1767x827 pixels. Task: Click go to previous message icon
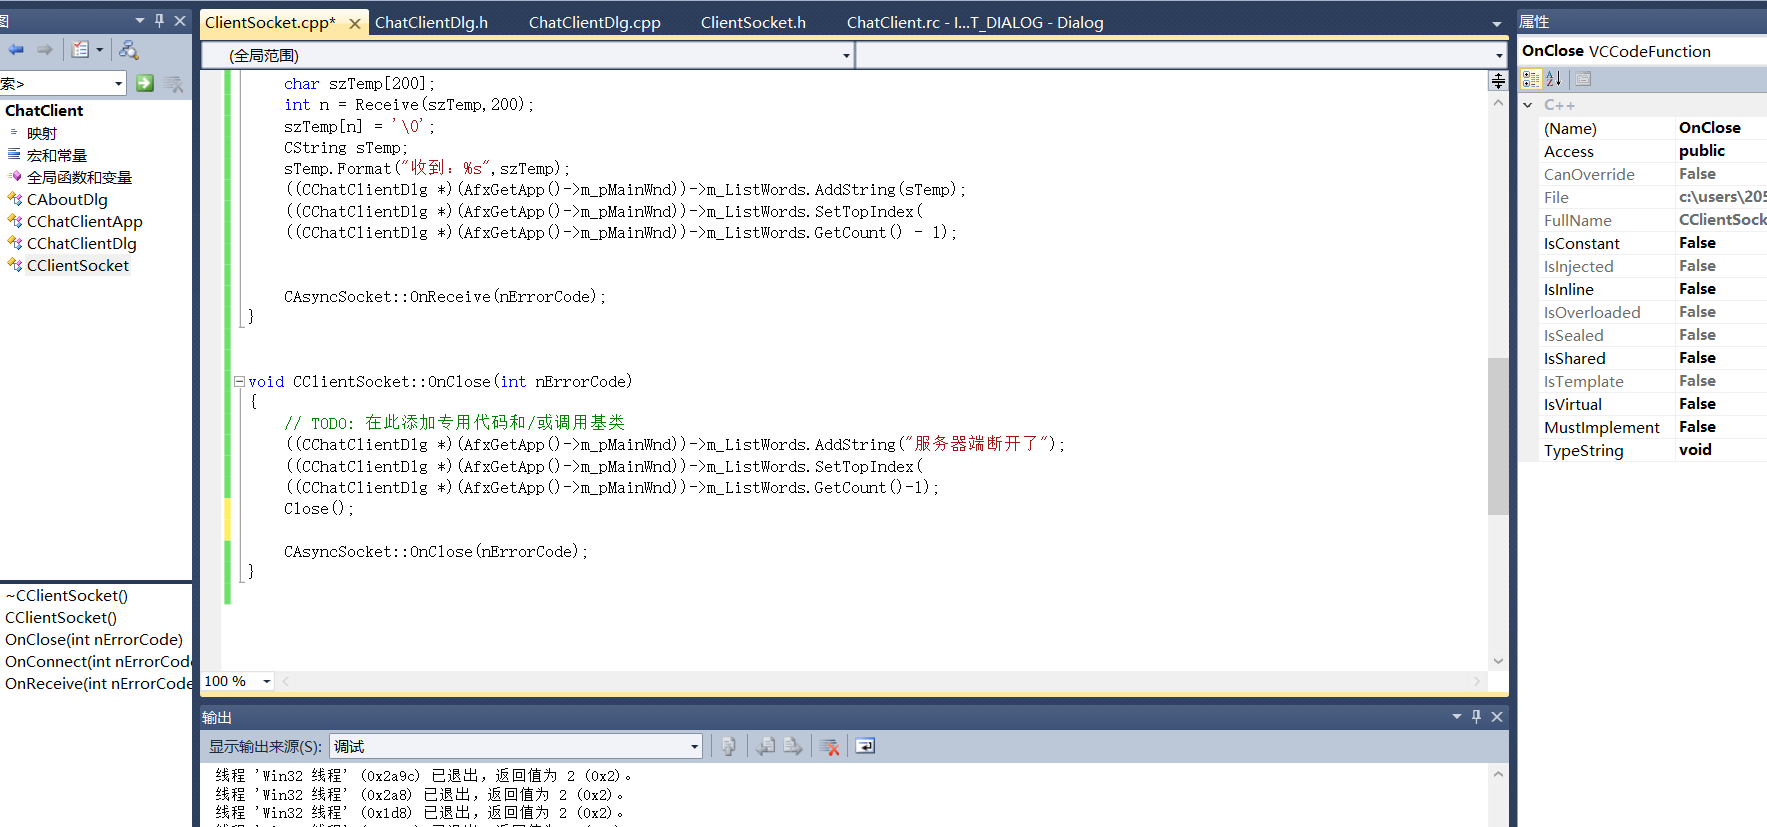coord(766,746)
